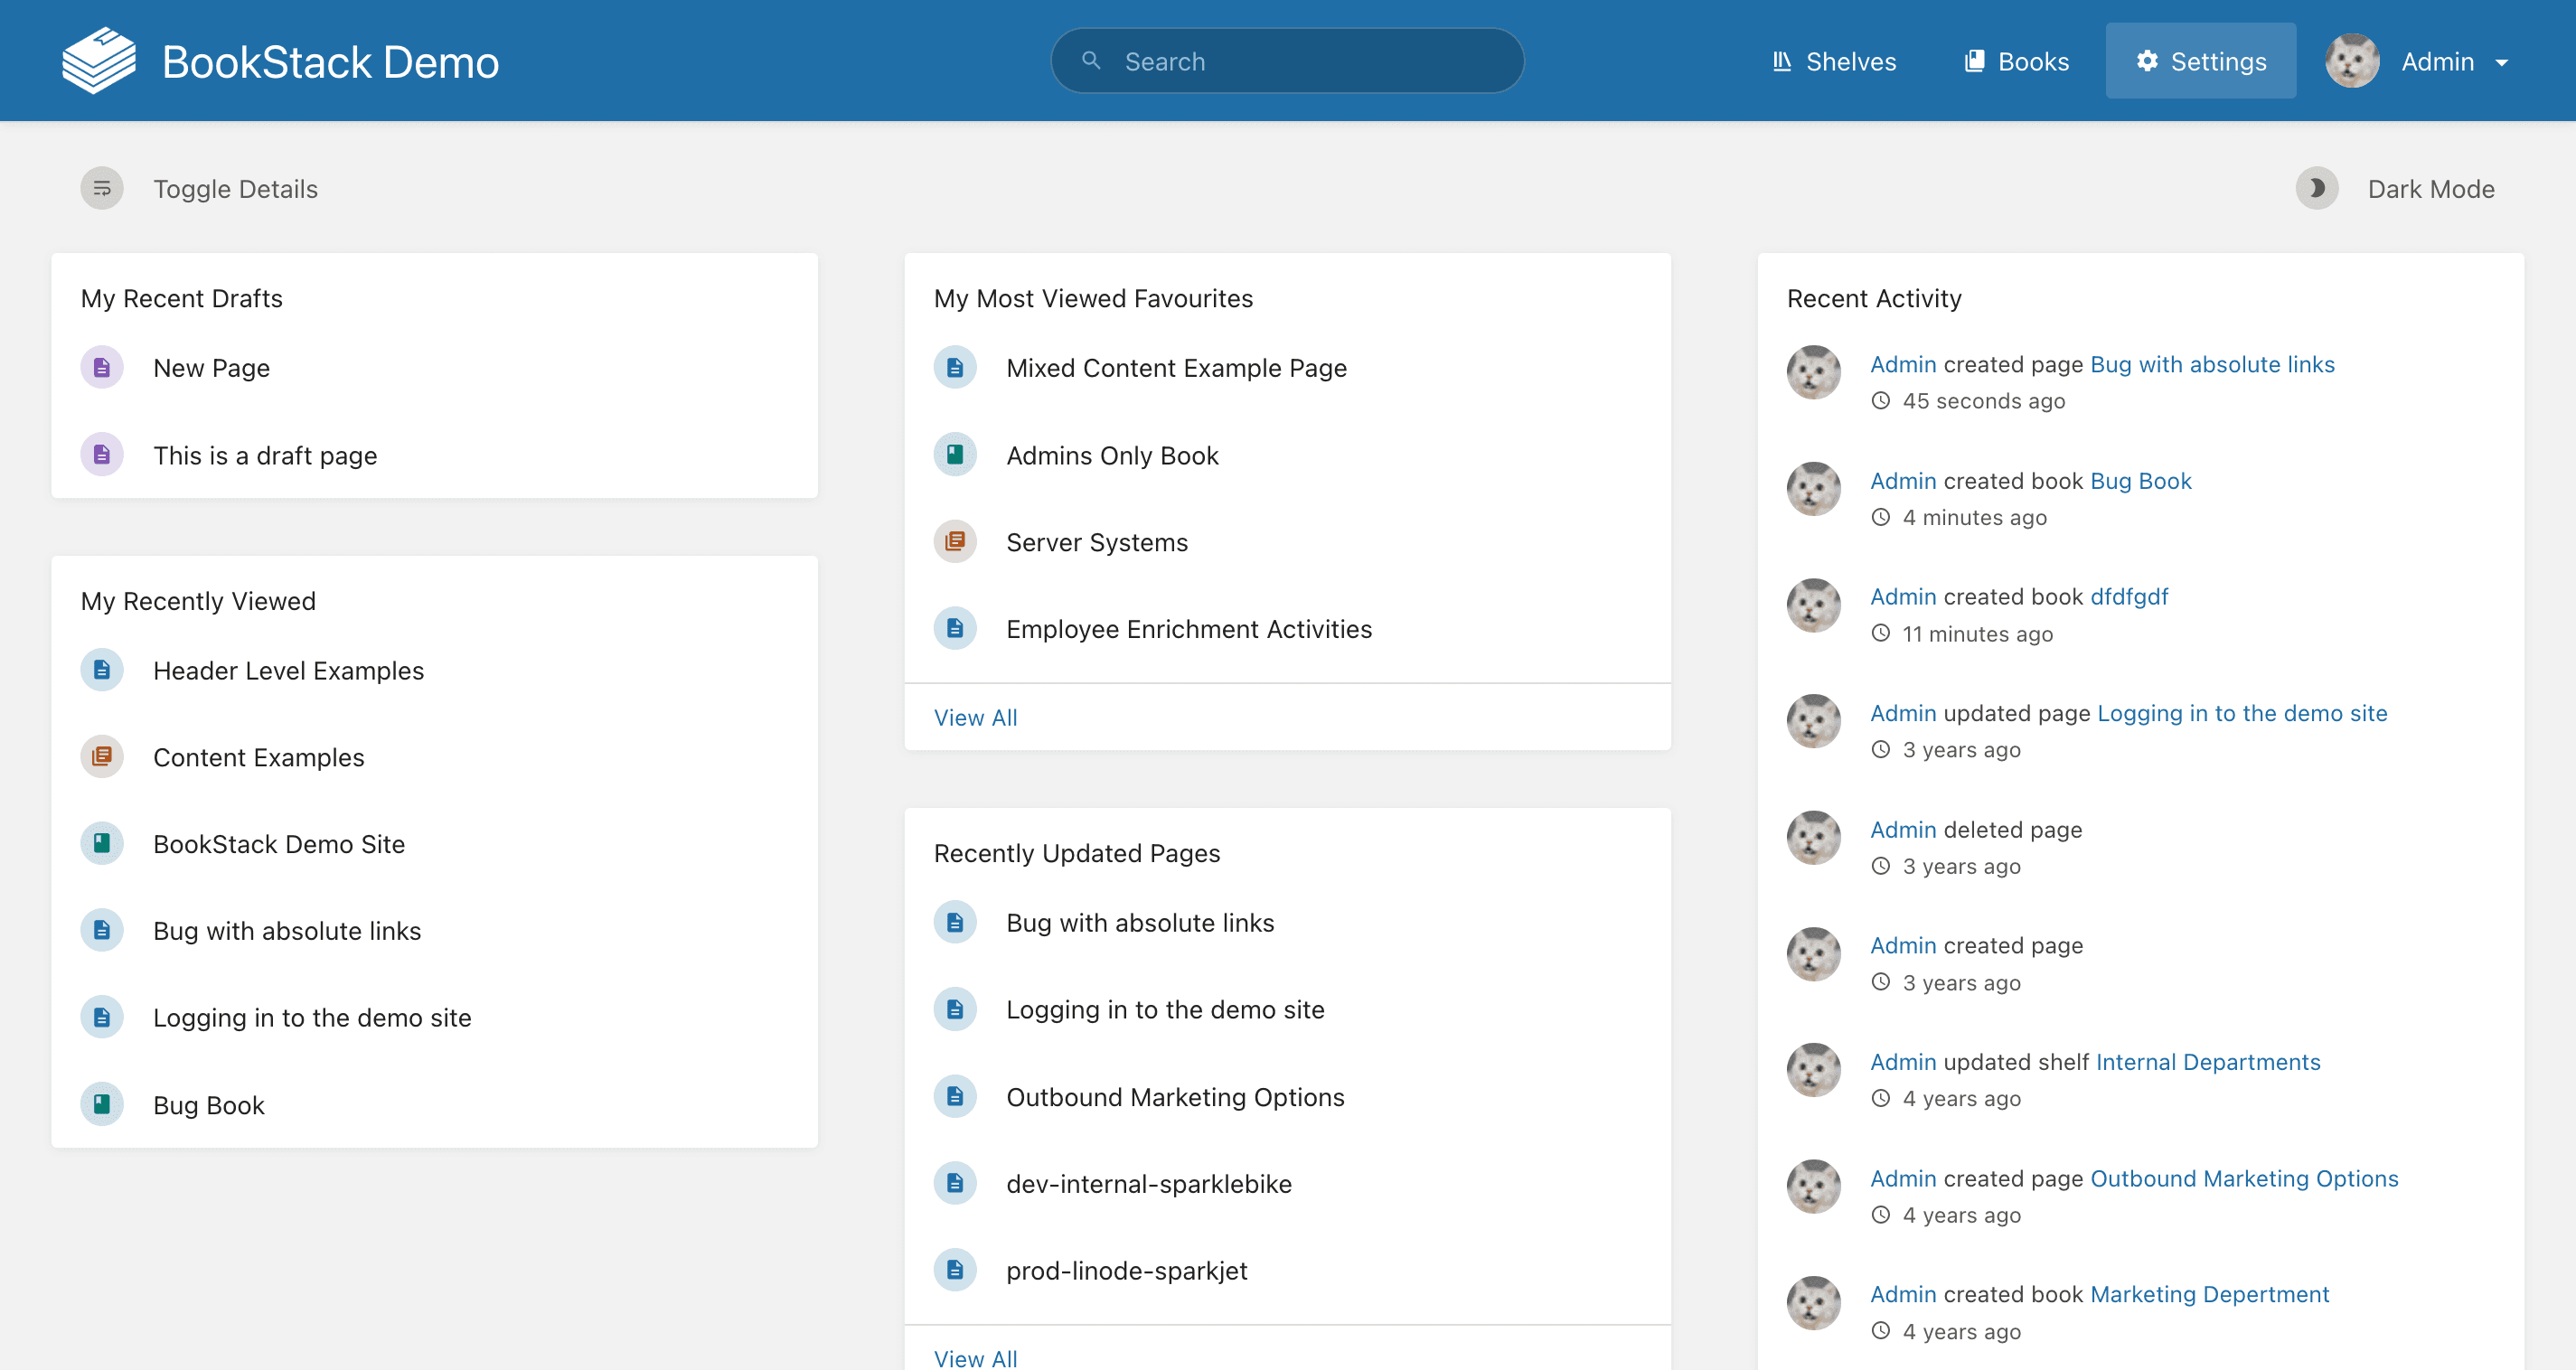This screenshot has height=1370, width=2576.
Task: Open Outbound Marketing Options in Recently Updated Pages
Action: point(1175,1097)
